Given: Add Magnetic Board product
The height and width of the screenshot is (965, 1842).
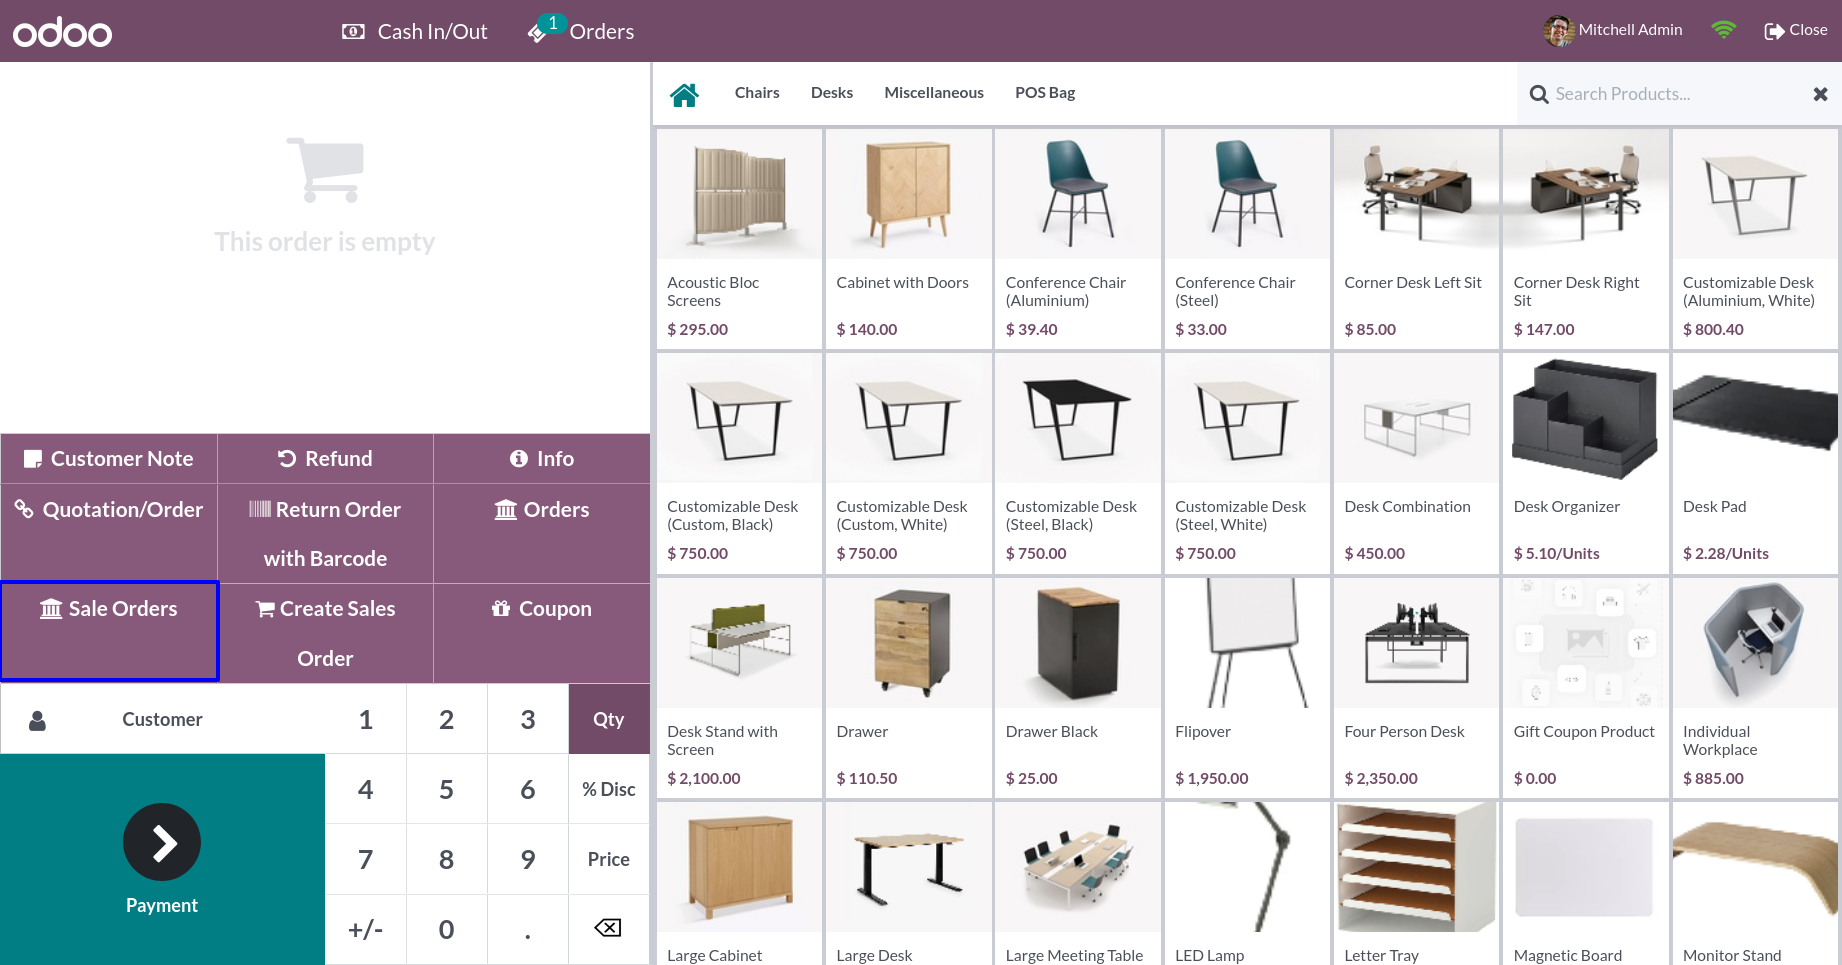Looking at the screenshot, I should click(1585, 883).
